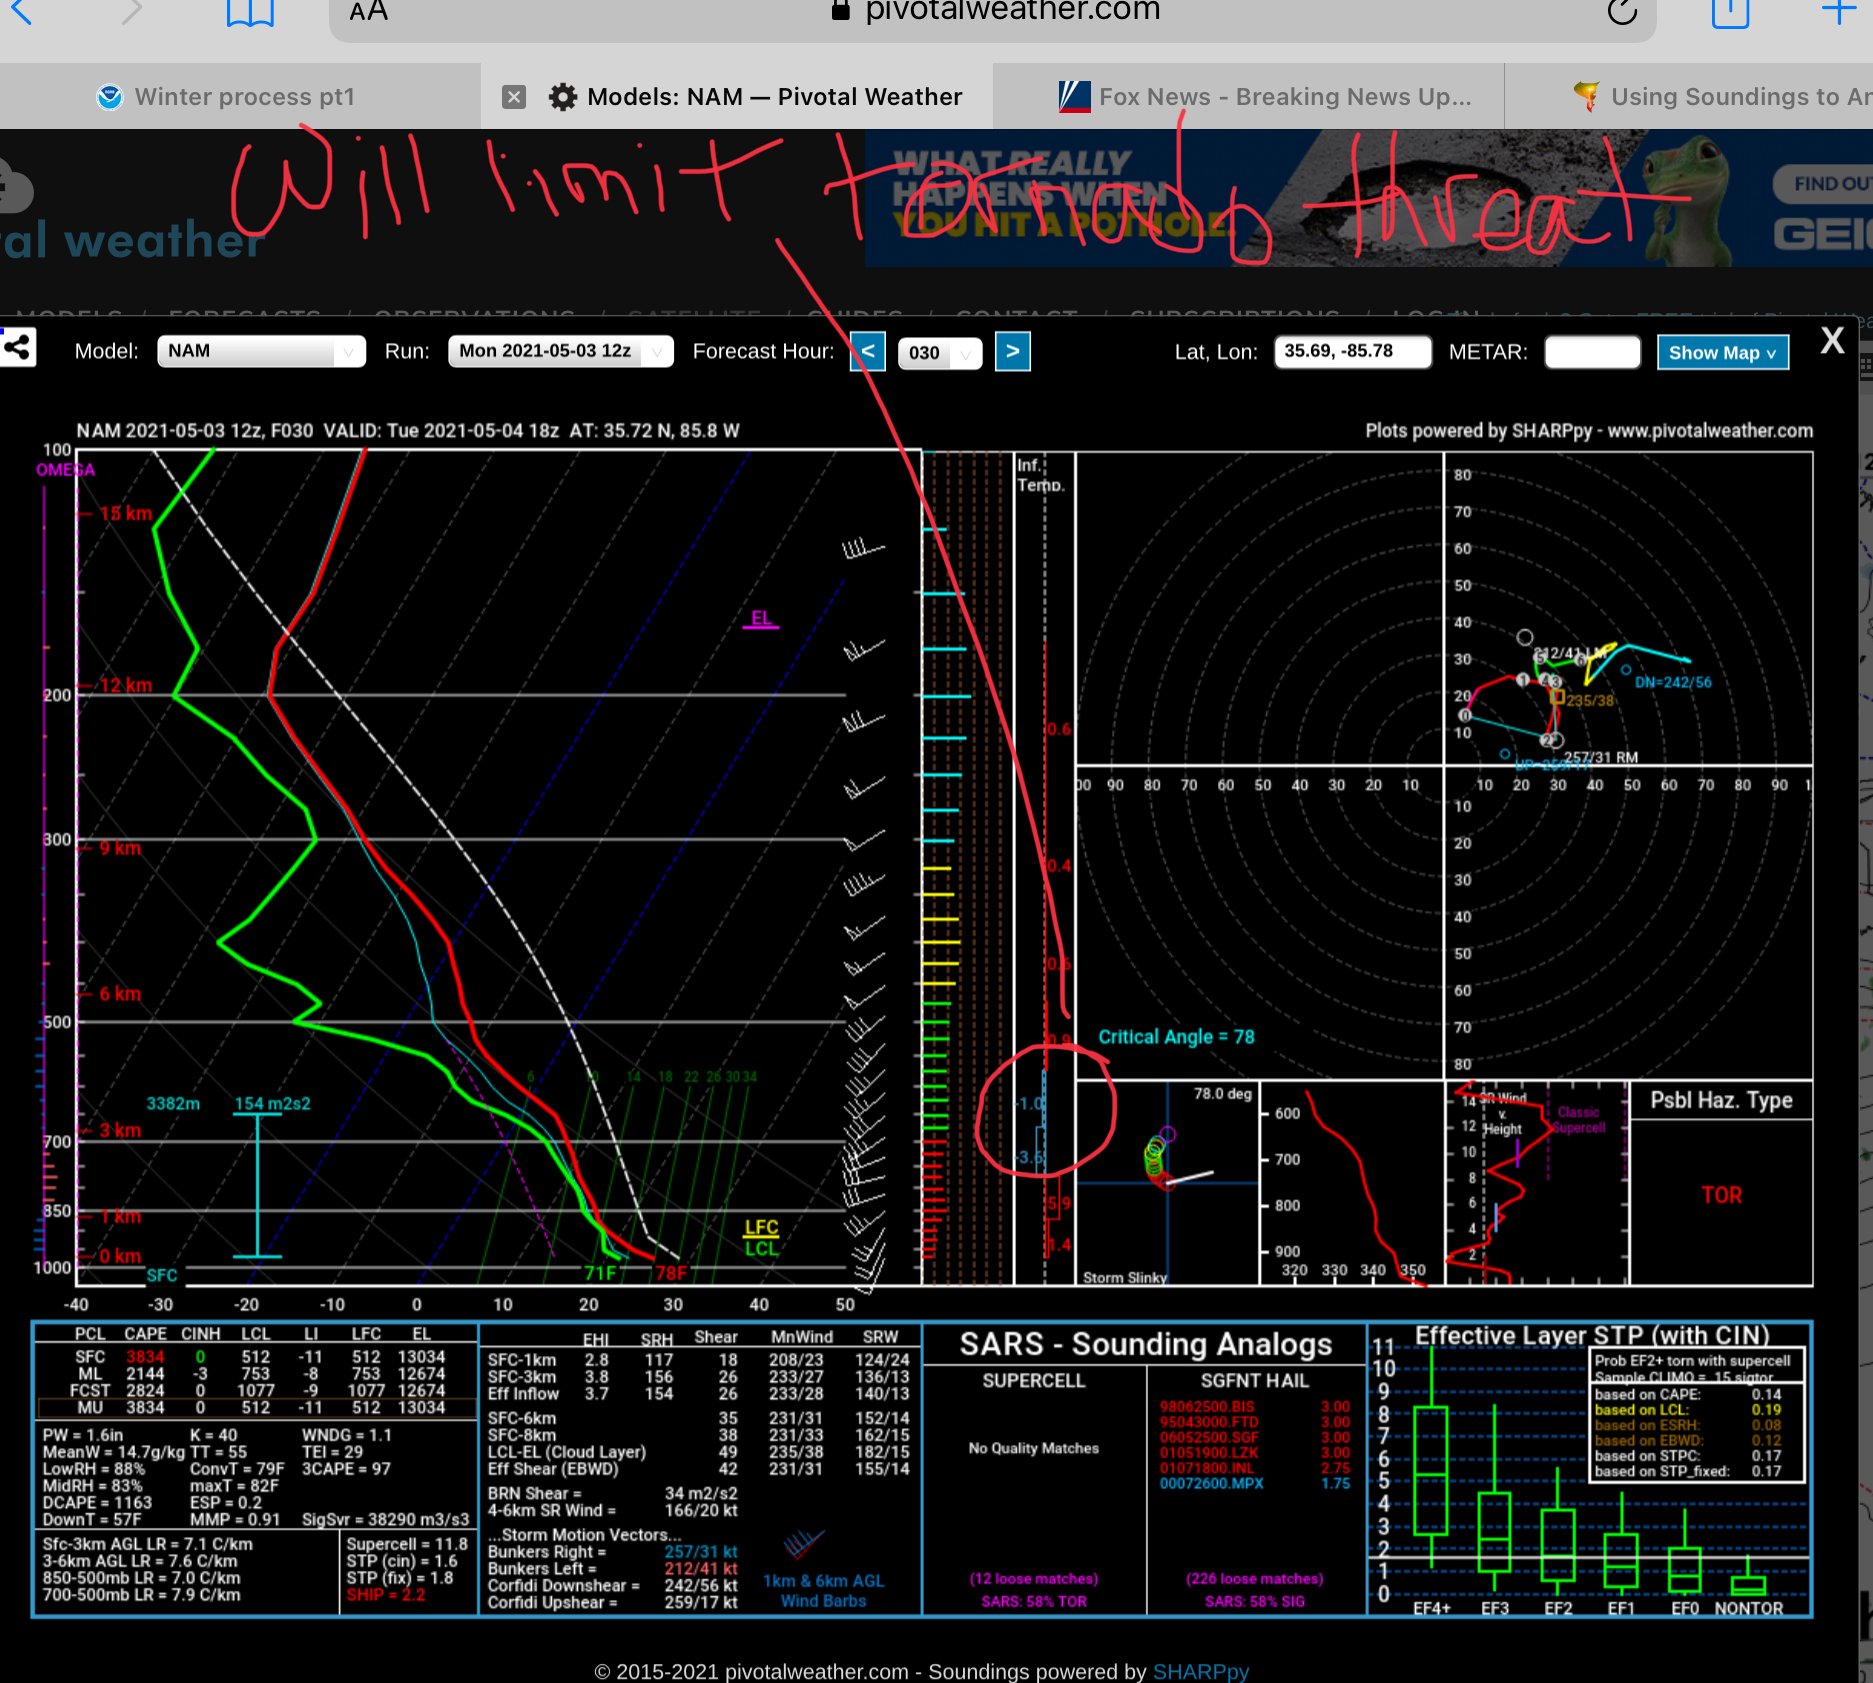Image resolution: width=1873 pixels, height=1683 pixels.
Task: Click the Corfidi Downshear 242/56 kt value
Action: pyautogui.click(x=701, y=1585)
